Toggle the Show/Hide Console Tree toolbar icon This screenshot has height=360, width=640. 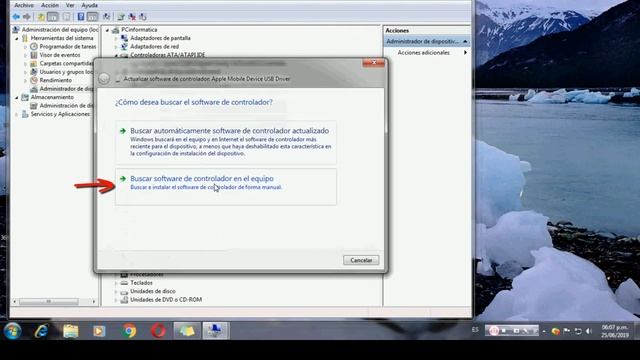click(52, 17)
